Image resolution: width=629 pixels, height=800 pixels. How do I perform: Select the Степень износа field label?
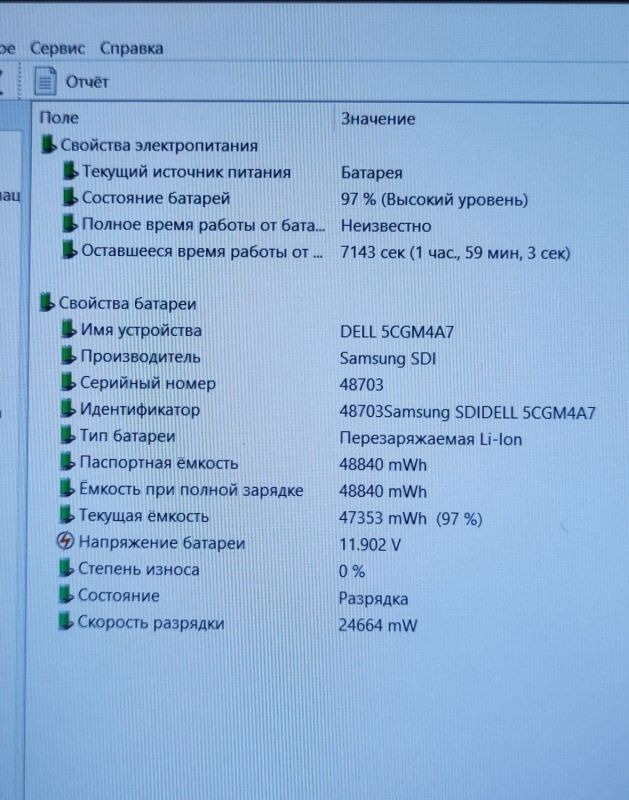pyautogui.click(x=138, y=569)
